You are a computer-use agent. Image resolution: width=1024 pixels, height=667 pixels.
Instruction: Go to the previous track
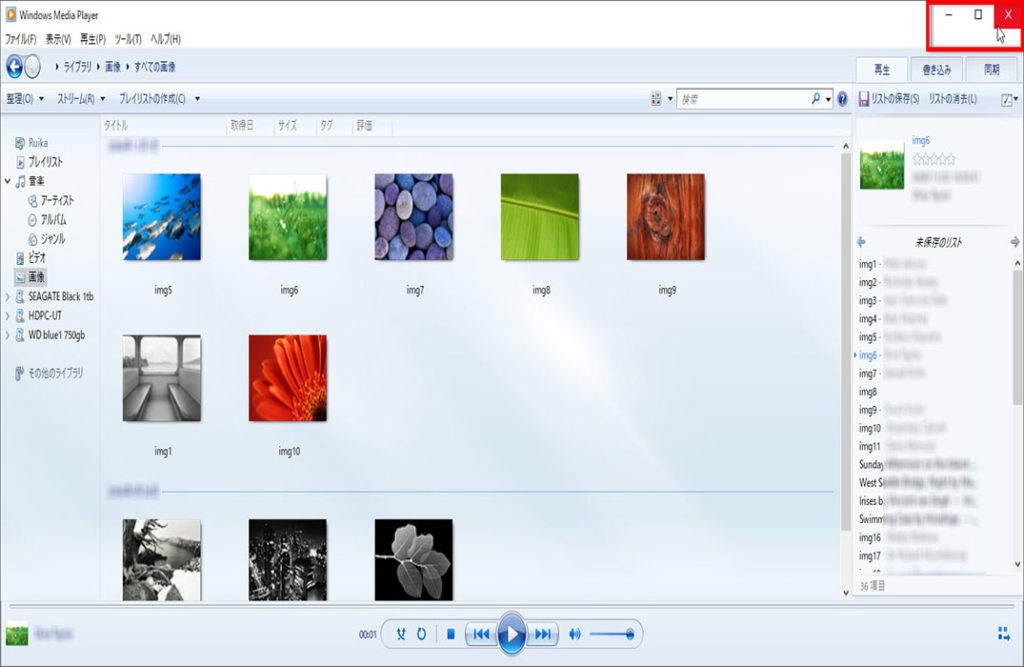480,634
